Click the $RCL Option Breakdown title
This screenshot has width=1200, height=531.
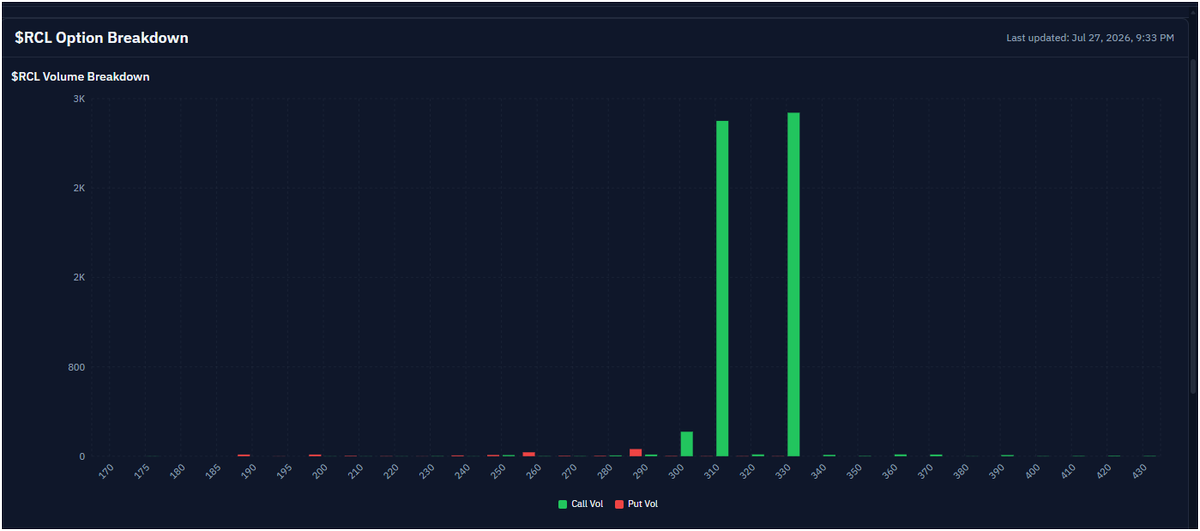pyautogui.click(x=101, y=37)
